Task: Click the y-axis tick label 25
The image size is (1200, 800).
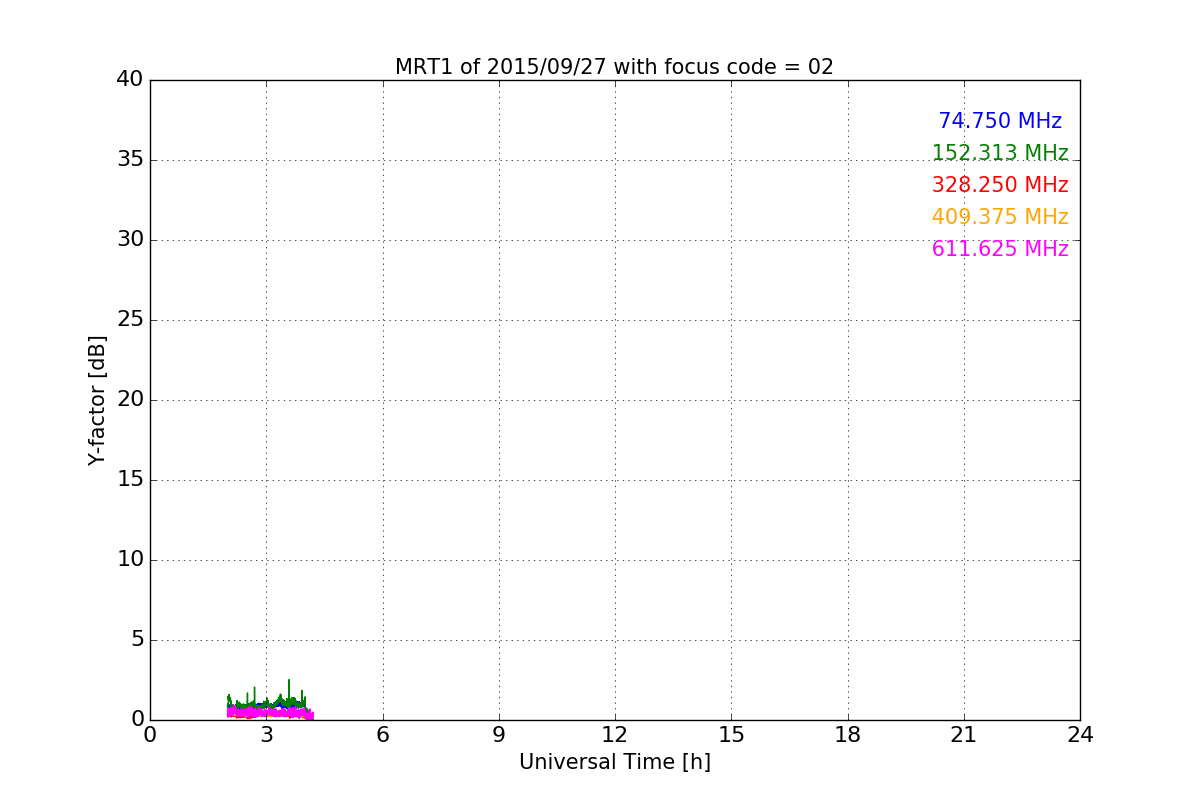Action: [130, 320]
